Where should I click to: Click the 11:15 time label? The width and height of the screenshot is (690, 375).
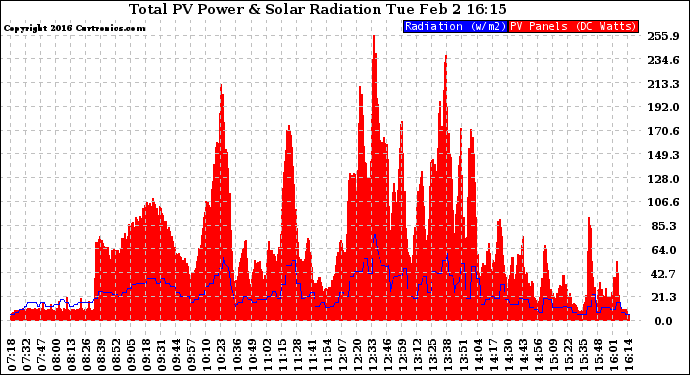point(282,355)
